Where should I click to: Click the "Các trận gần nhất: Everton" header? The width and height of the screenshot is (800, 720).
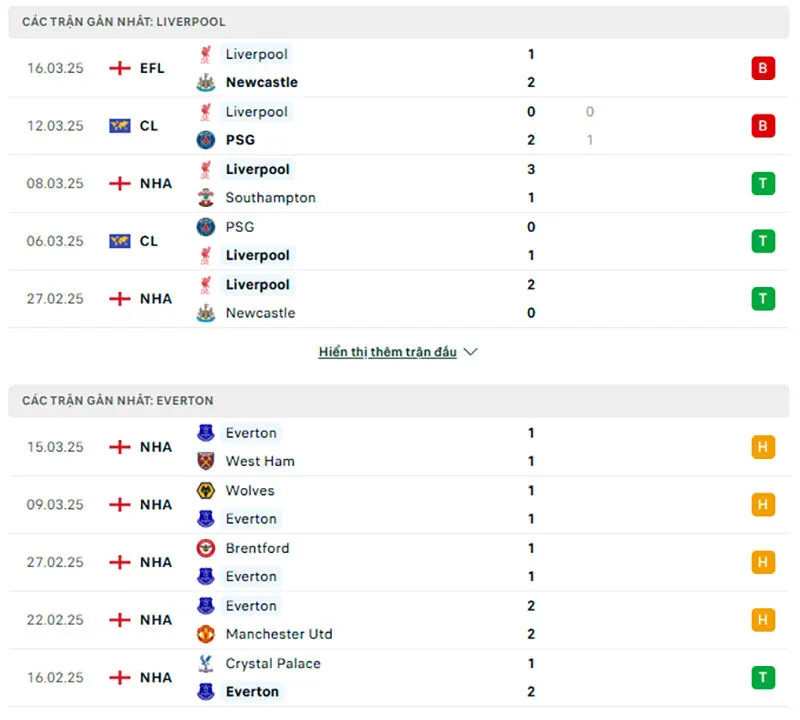(x=118, y=400)
